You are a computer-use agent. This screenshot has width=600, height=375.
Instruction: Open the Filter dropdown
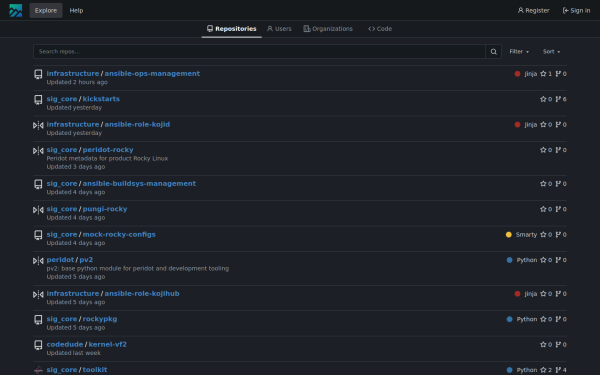[519, 52]
